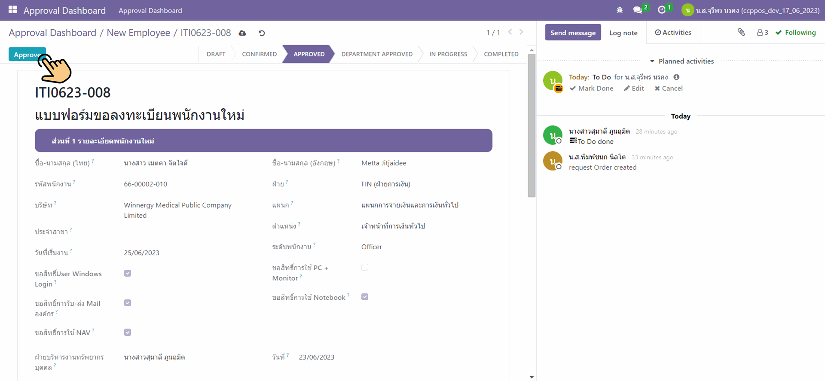Click the cloud save icon beside ITI0623-008
The image size is (825, 381).
[243, 33]
